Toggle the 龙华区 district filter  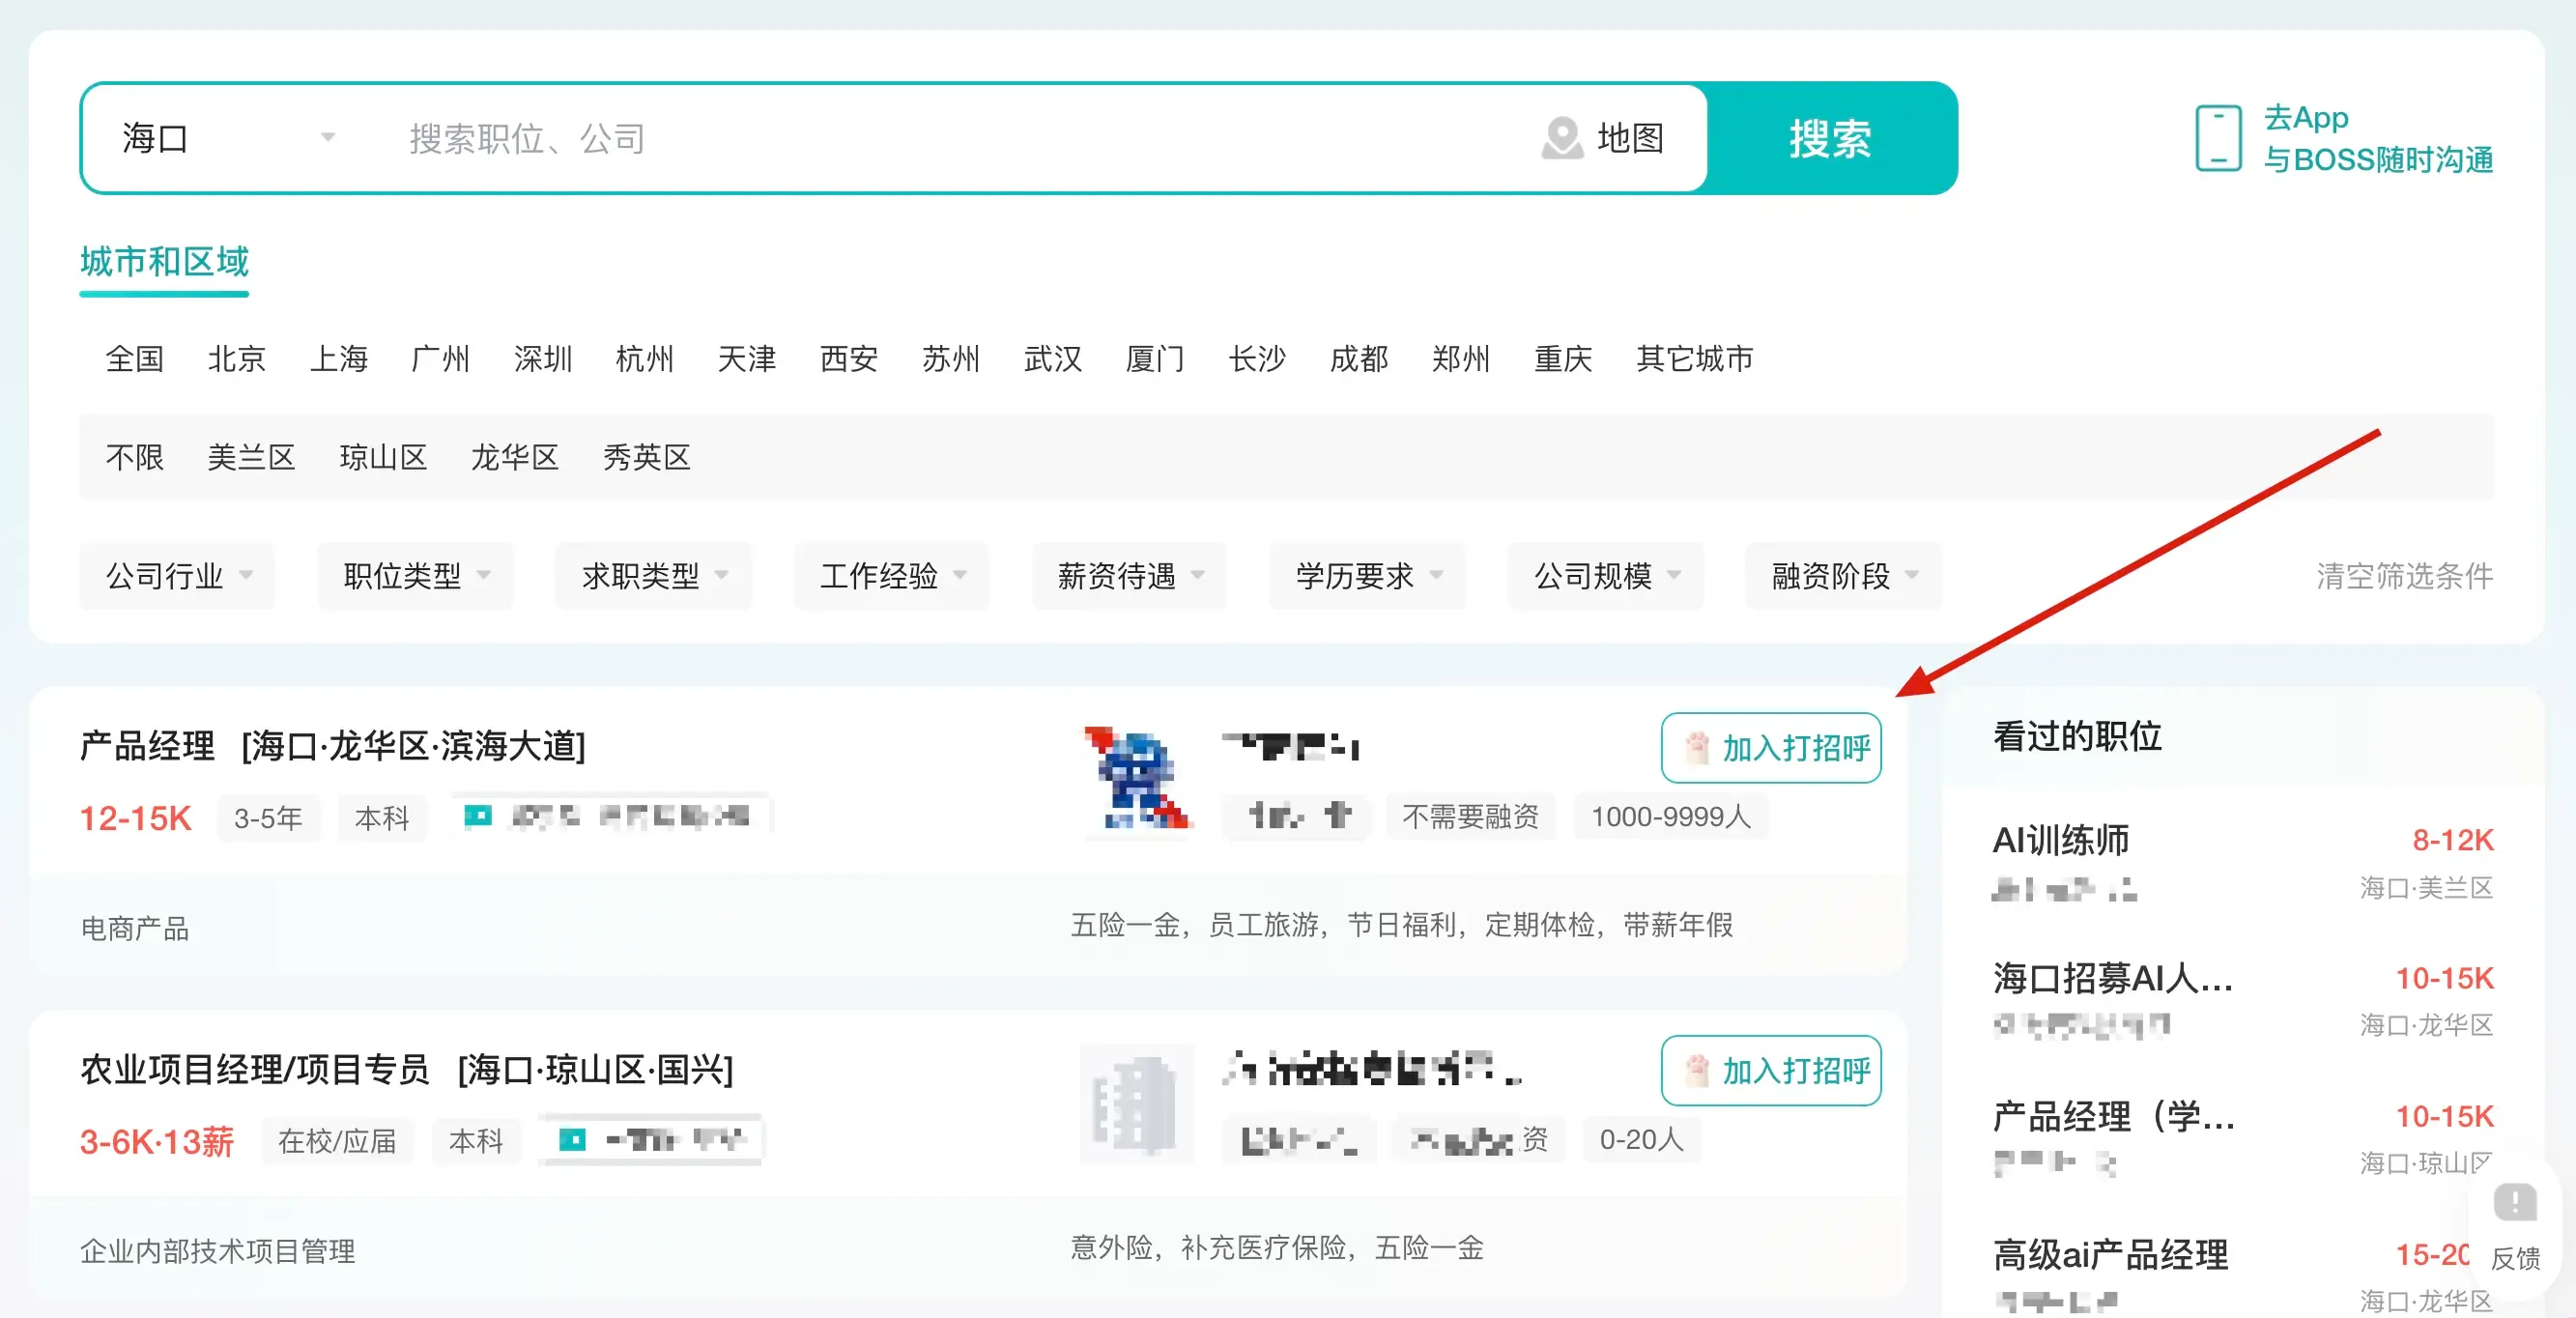click(x=514, y=457)
